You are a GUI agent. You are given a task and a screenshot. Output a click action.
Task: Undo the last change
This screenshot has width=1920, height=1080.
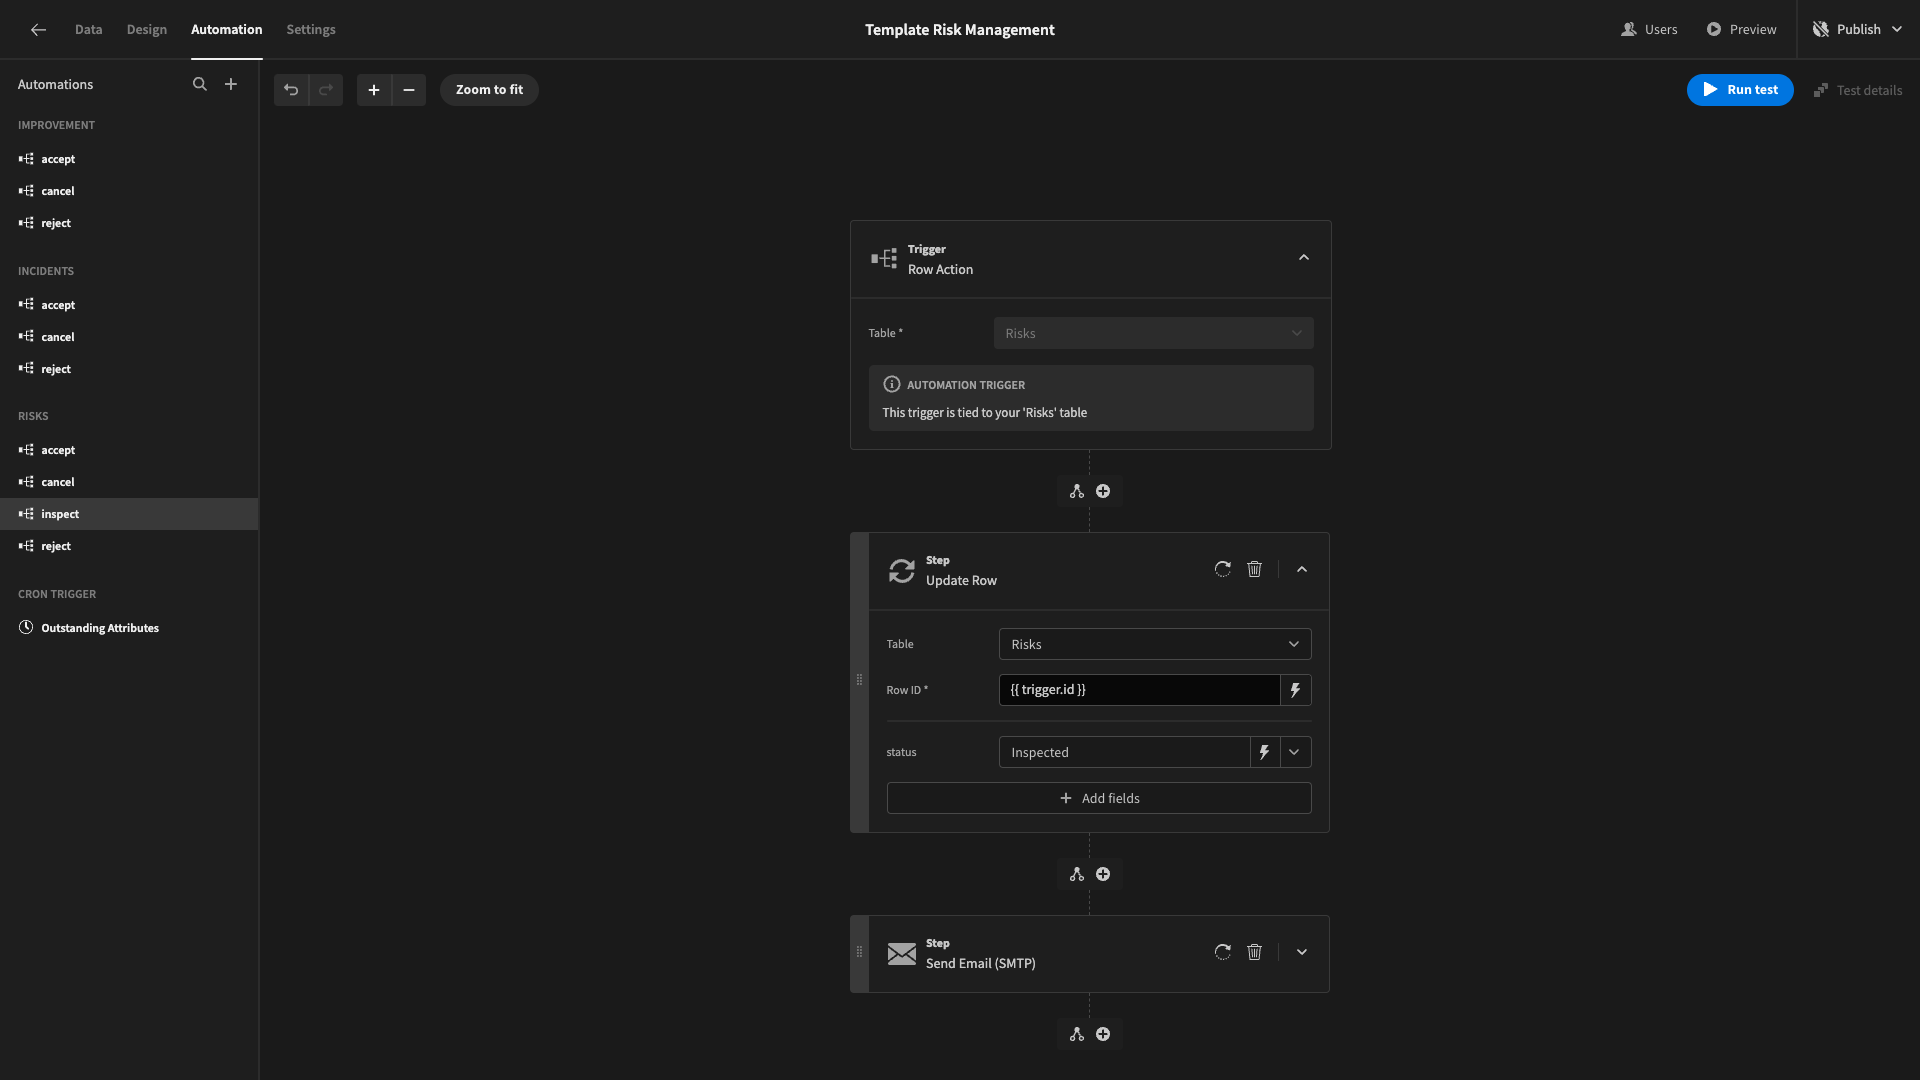[x=291, y=90]
